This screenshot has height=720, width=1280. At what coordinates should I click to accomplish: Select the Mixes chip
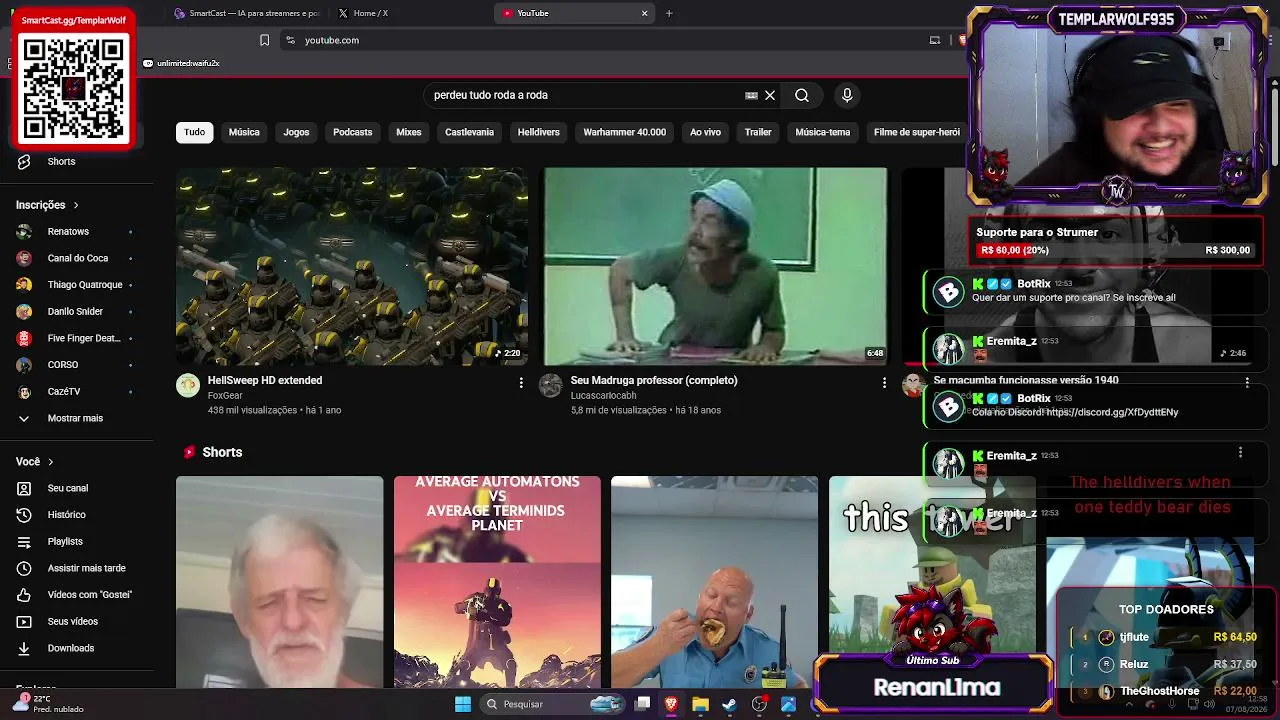pyautogui.click(x=409, y=132)
